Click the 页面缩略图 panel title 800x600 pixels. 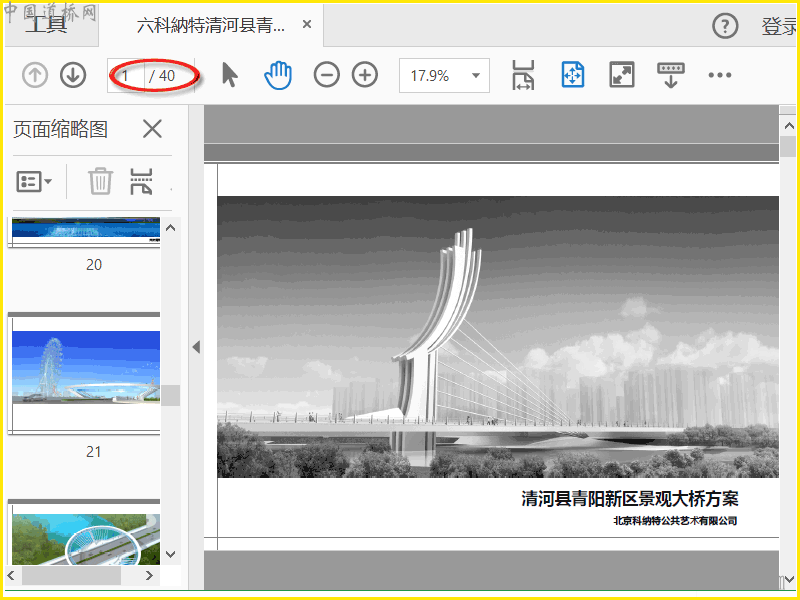60,129
